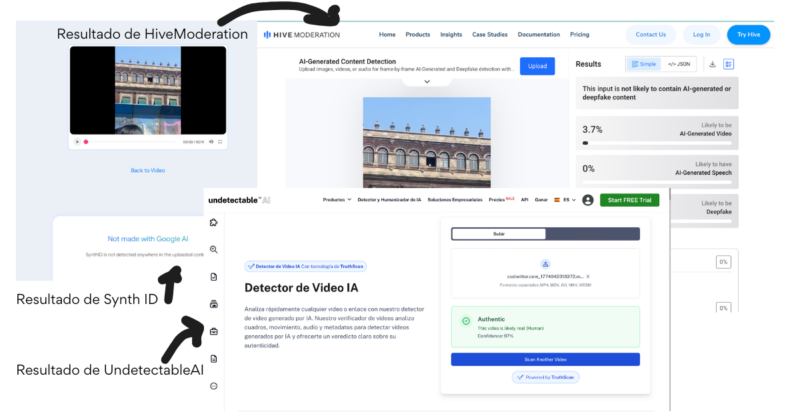800x420 pixels.
Task: Open API link in undetectable navigation
Action: tap(524, 200)
